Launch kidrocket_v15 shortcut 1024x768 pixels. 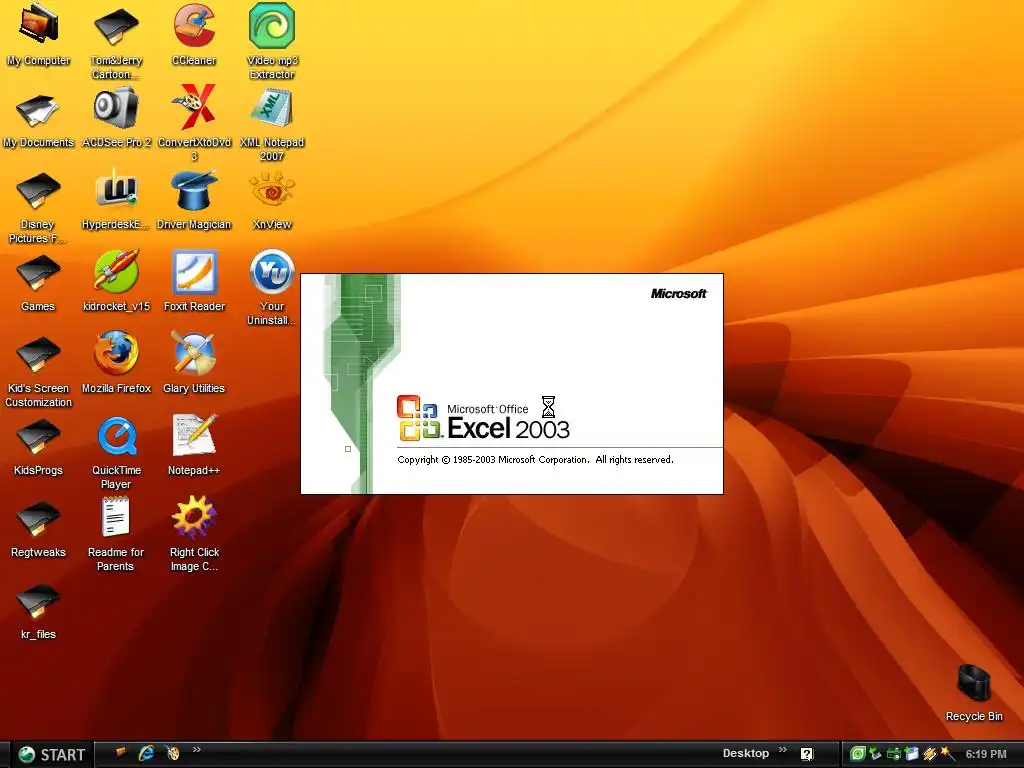coord(116,281)
